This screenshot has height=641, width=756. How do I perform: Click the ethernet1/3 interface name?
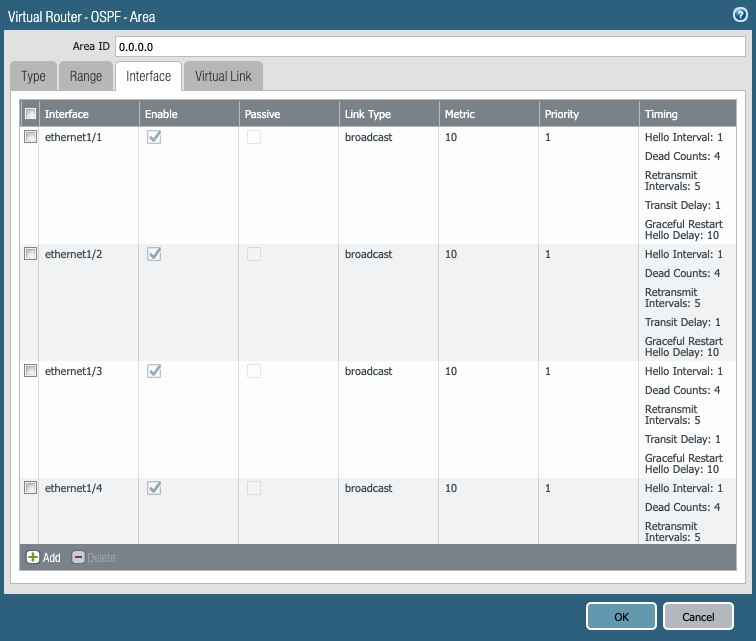click(73, 371)
